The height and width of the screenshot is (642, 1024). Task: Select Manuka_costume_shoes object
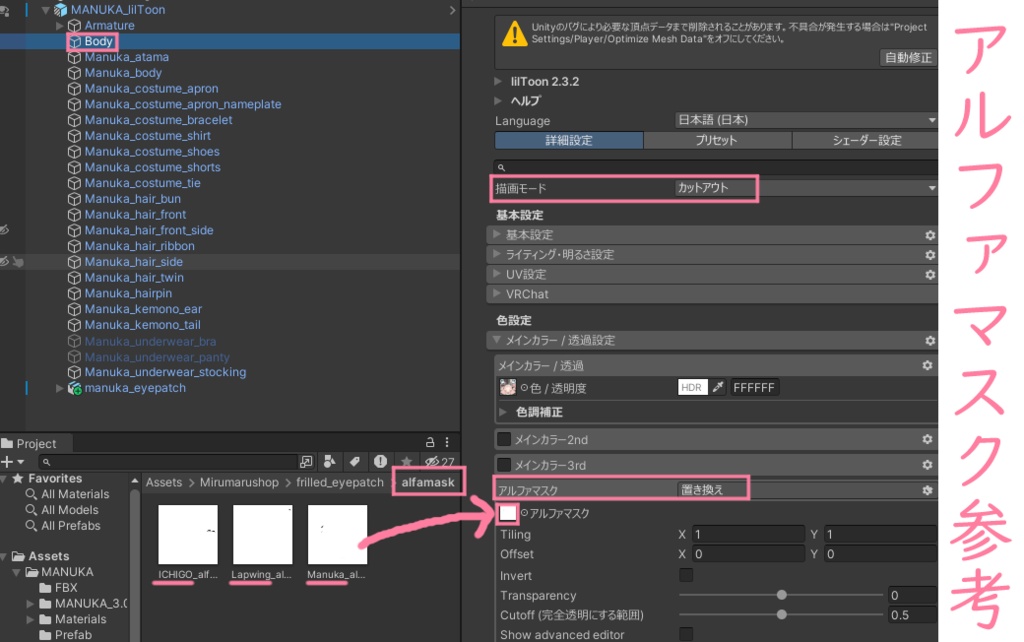click(x=152, y=152)
